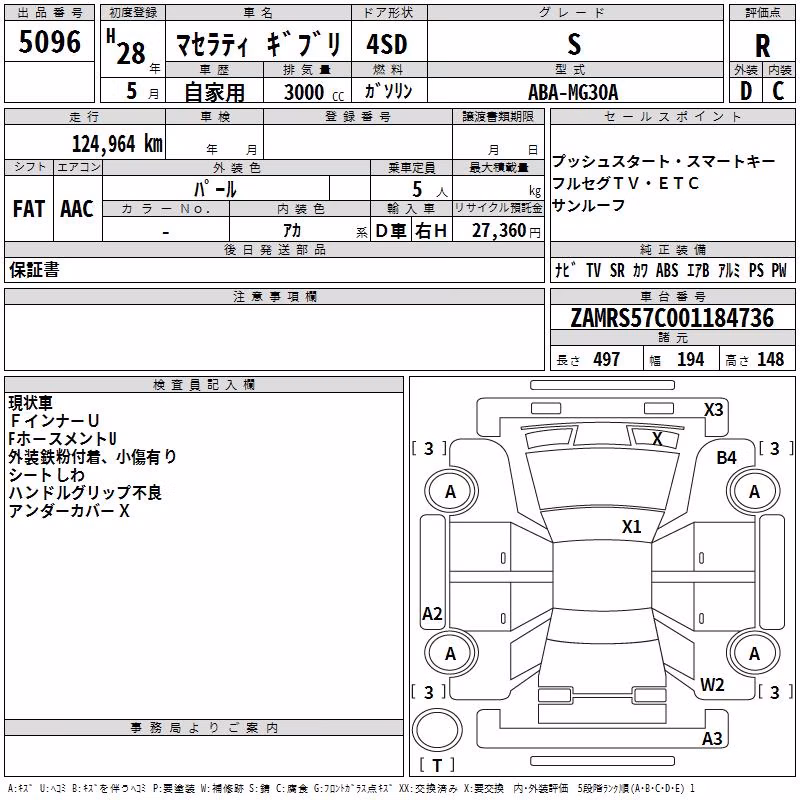This screenshot has height=800, width=800.
Task: Click model code ABA-MG30A
Action: [x=573, y=92]
